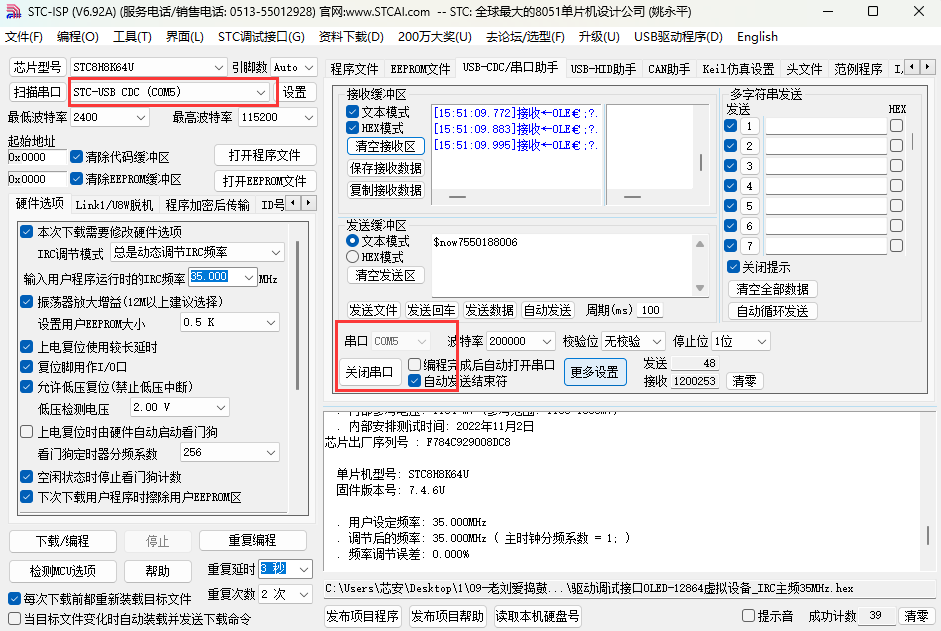This screenshot has width=941, height=631.
Task: Select HEX模式 radio in the send buffer
Action: click(353, 257)
